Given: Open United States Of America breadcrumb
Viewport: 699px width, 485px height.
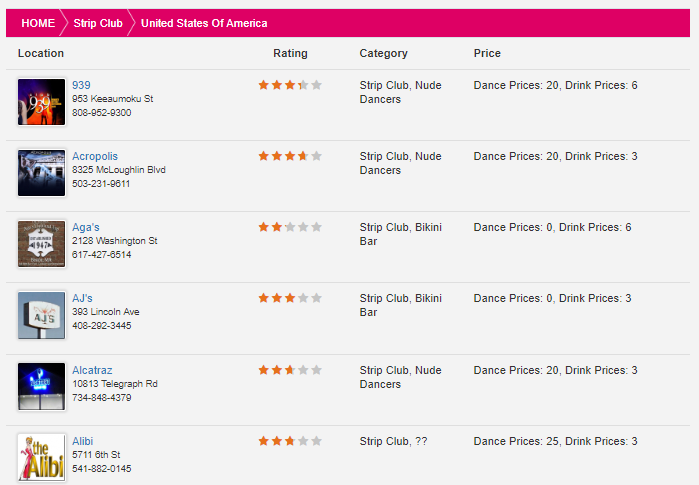Looking at the screenshot, I should point(204,23).
